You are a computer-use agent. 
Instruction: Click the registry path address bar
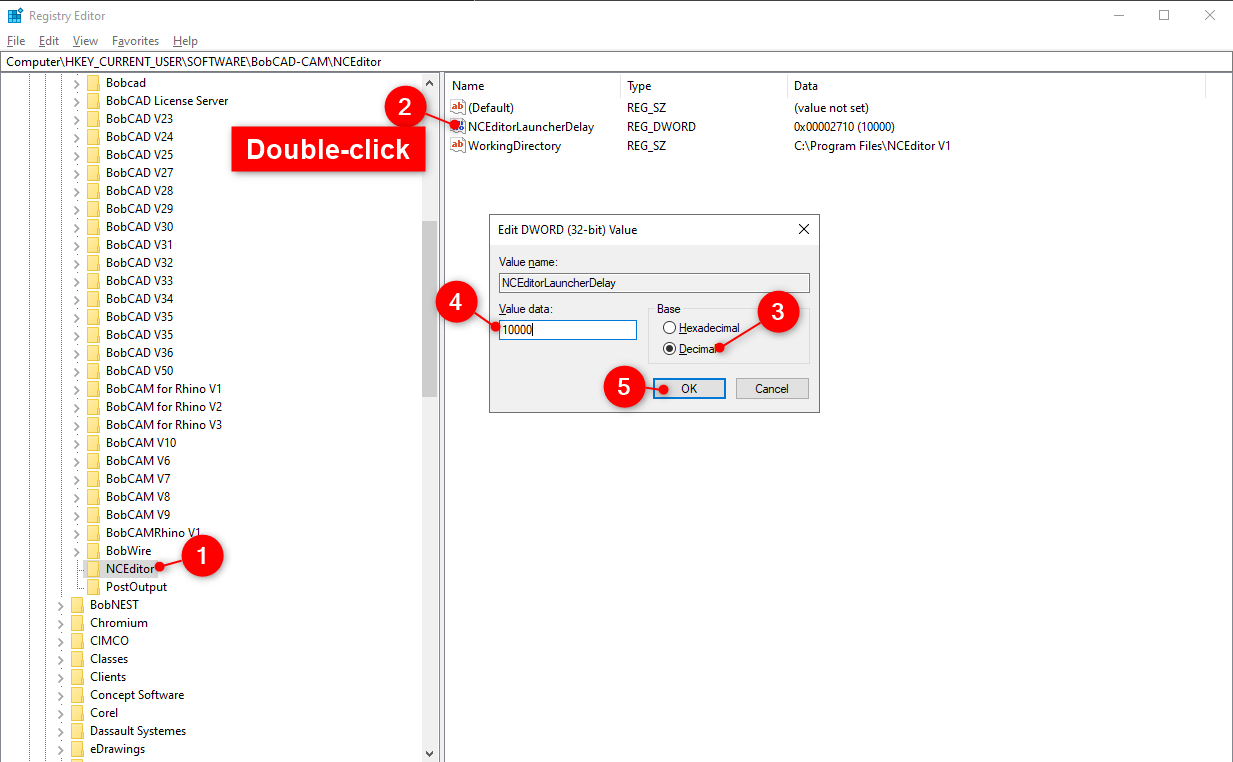click(616, 61)
